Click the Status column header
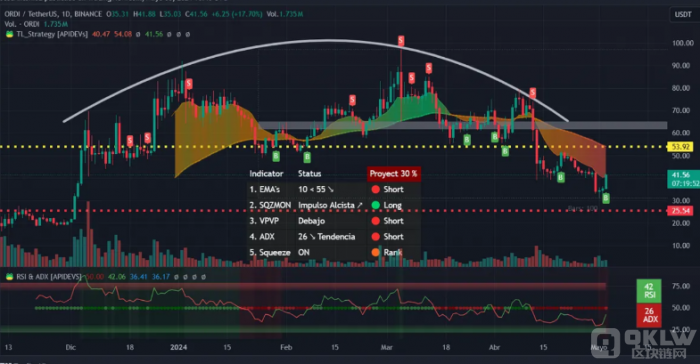 coord(309,174)
